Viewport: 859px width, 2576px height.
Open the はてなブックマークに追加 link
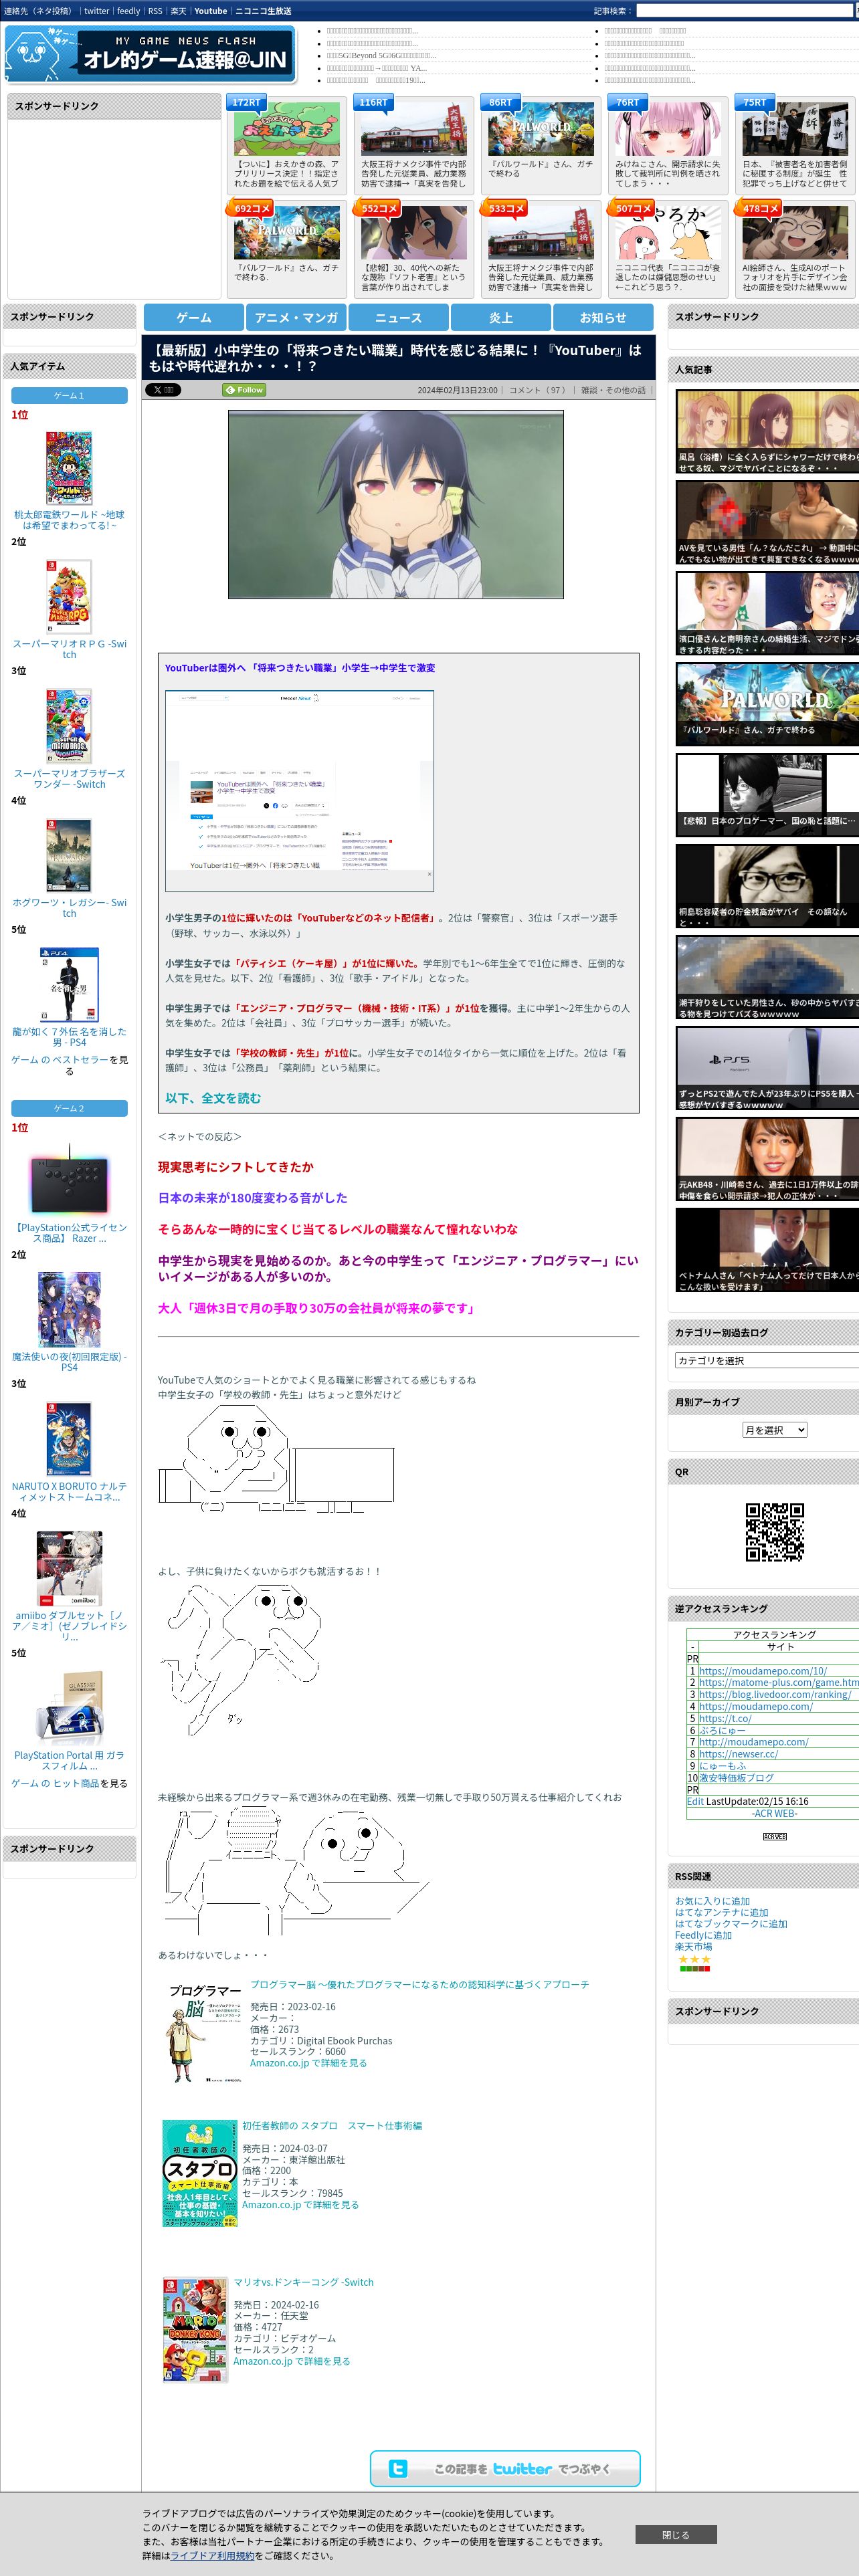[731, 1923]
